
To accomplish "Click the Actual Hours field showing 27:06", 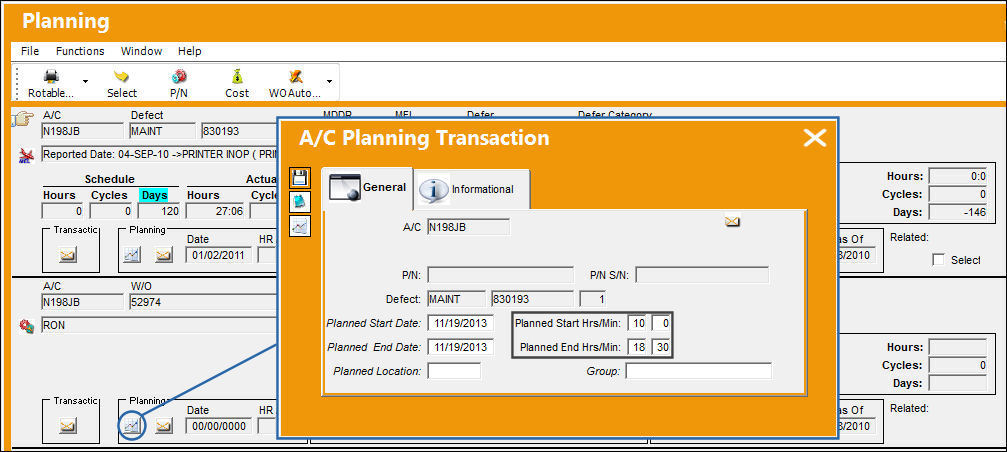I will point(215,211).
